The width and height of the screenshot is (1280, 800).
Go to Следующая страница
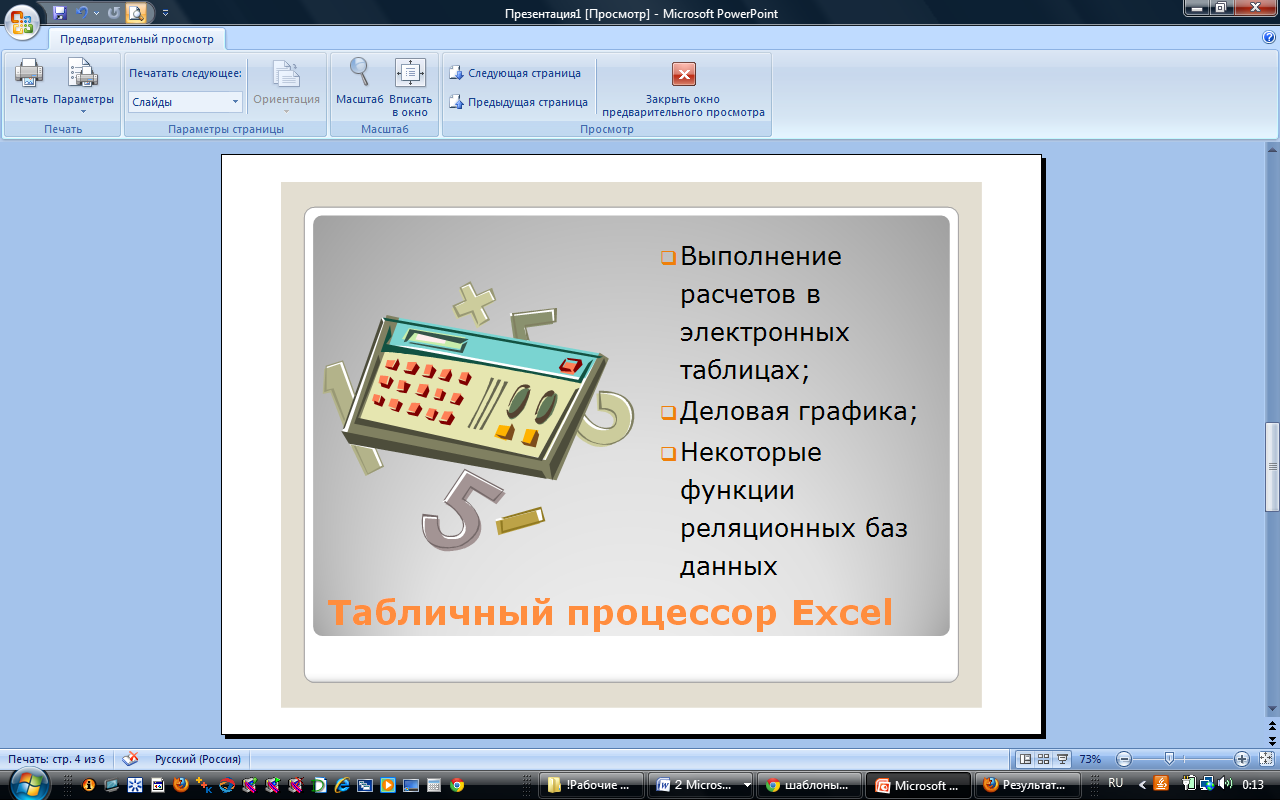click(x=515, y=73)
